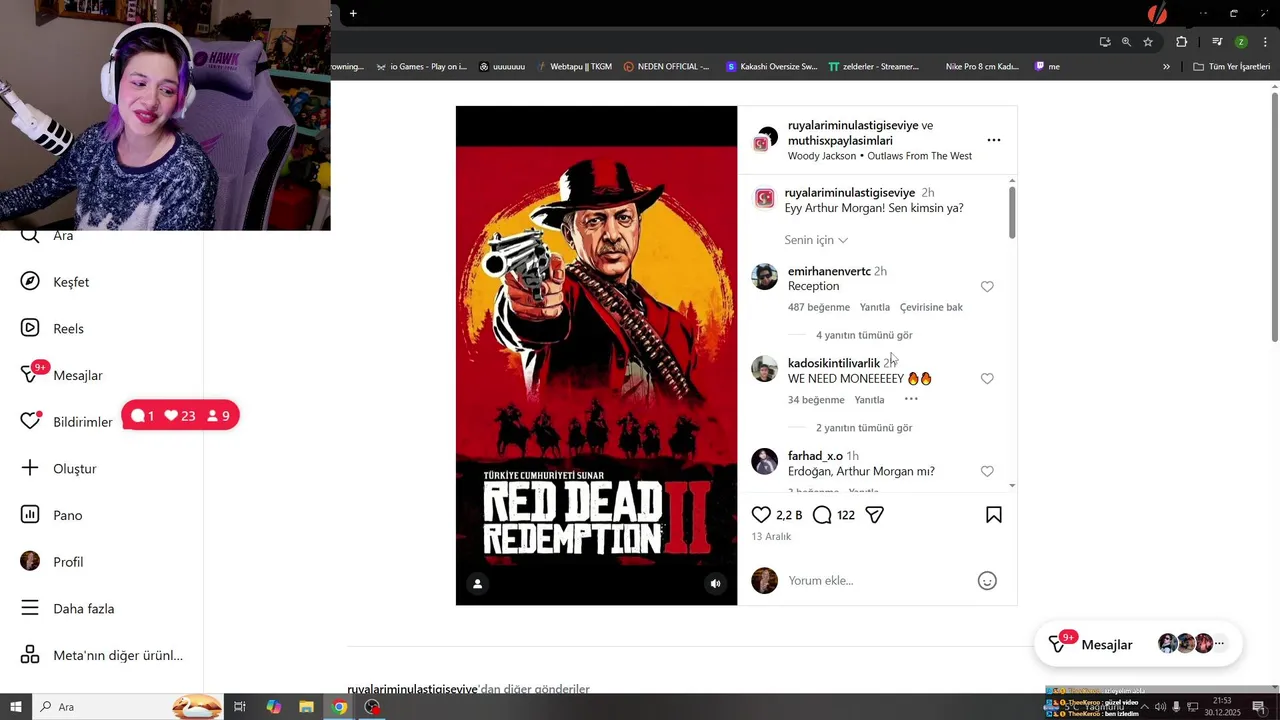Open Webtapu TKGM bookmark
The height and width of the screenshot is (720, 1280).
[x=574, y=67]
